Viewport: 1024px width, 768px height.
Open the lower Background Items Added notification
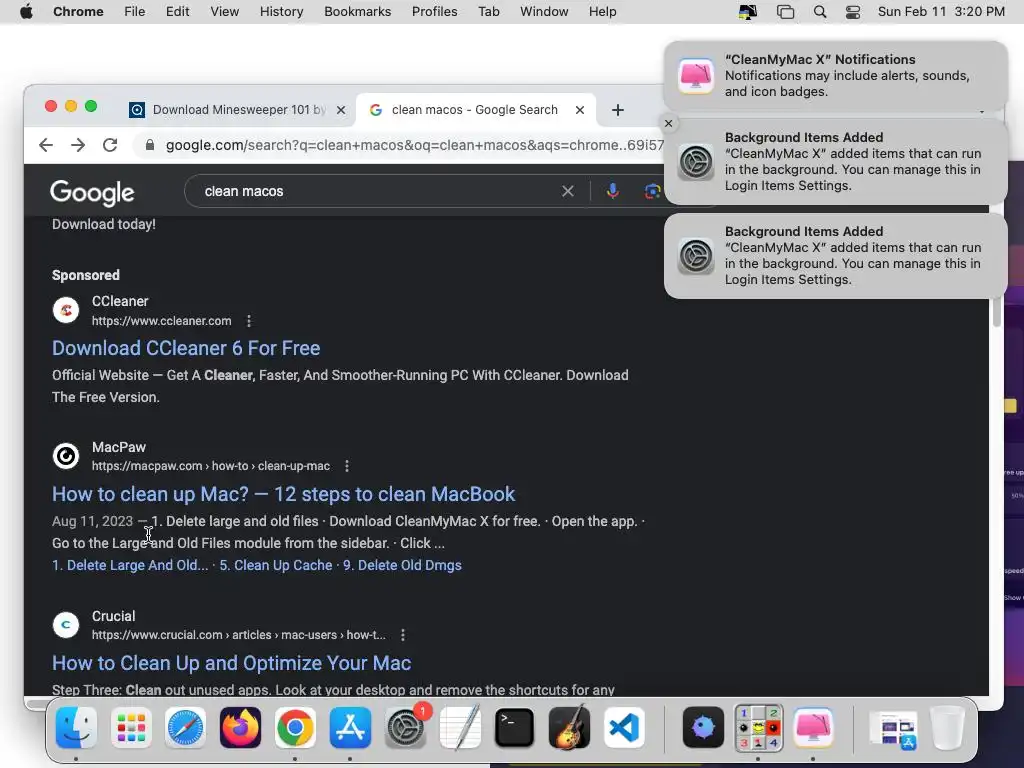(x=835, y=256)
